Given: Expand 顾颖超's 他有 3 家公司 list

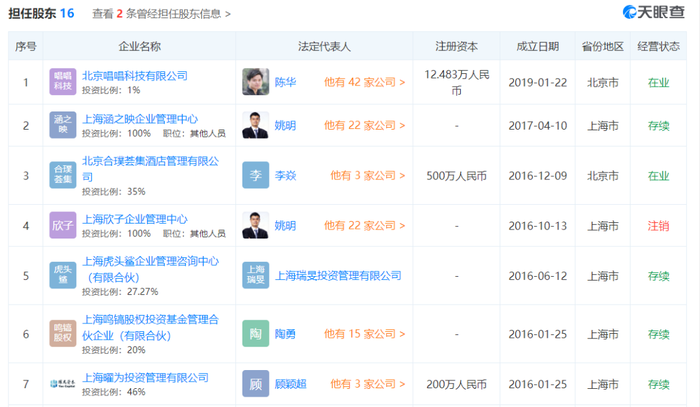Looking at the screenshot, I should click(367, 384).
